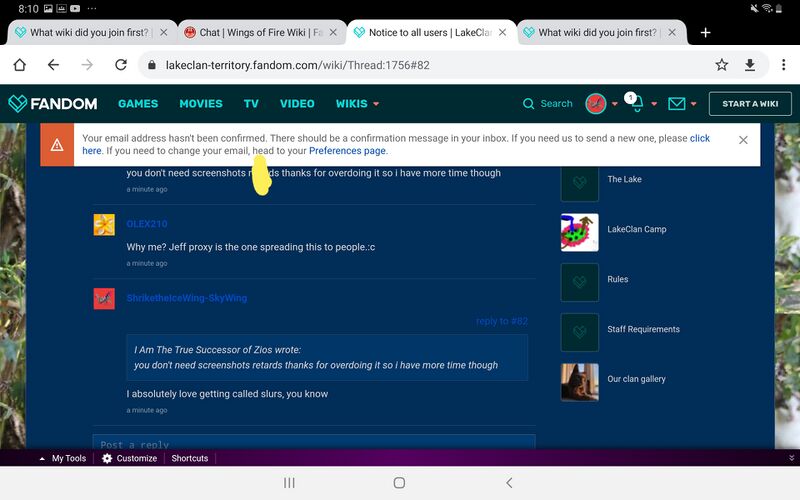This screenshot has width=800, height=500.
Task: Collapse the bottom toolbar with chevron
Action: coord(791,458)
